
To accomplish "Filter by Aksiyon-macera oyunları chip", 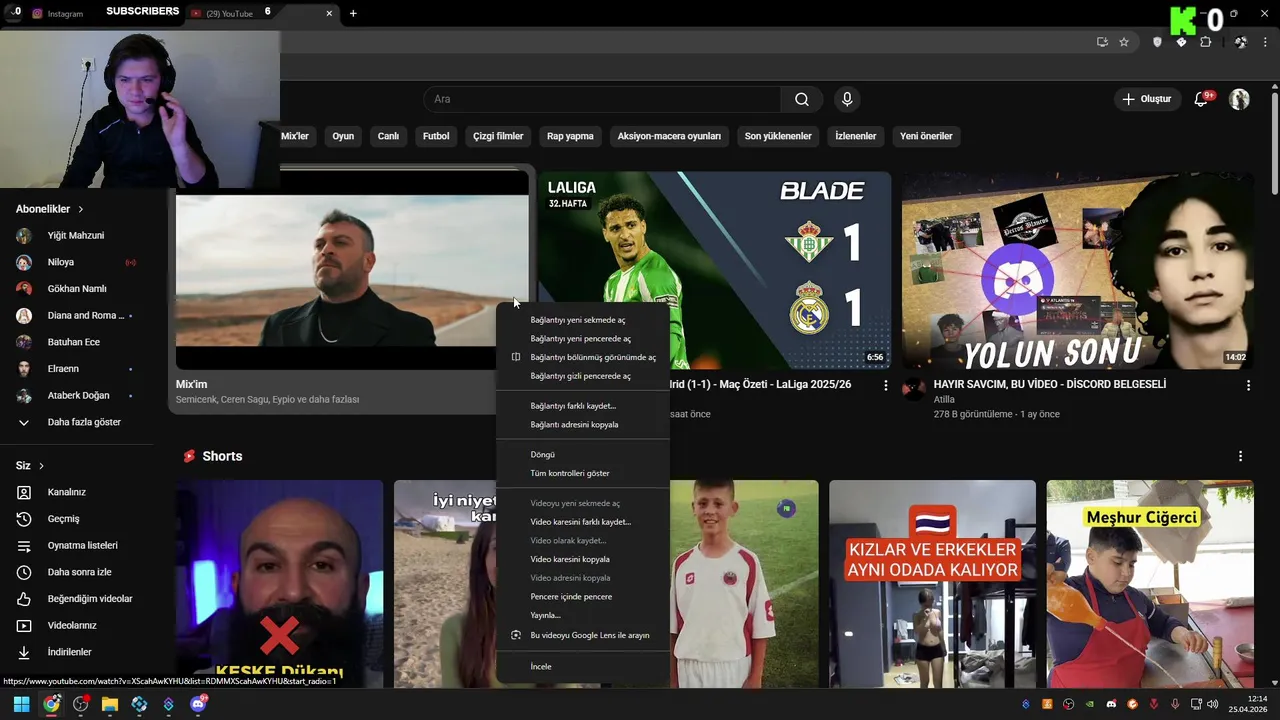I will pyautogui.click(x=669, y=136).
